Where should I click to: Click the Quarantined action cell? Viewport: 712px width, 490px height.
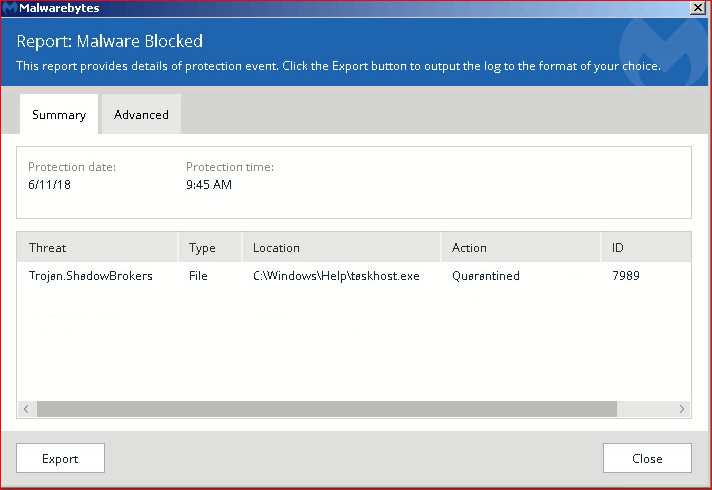pos(486,276)
